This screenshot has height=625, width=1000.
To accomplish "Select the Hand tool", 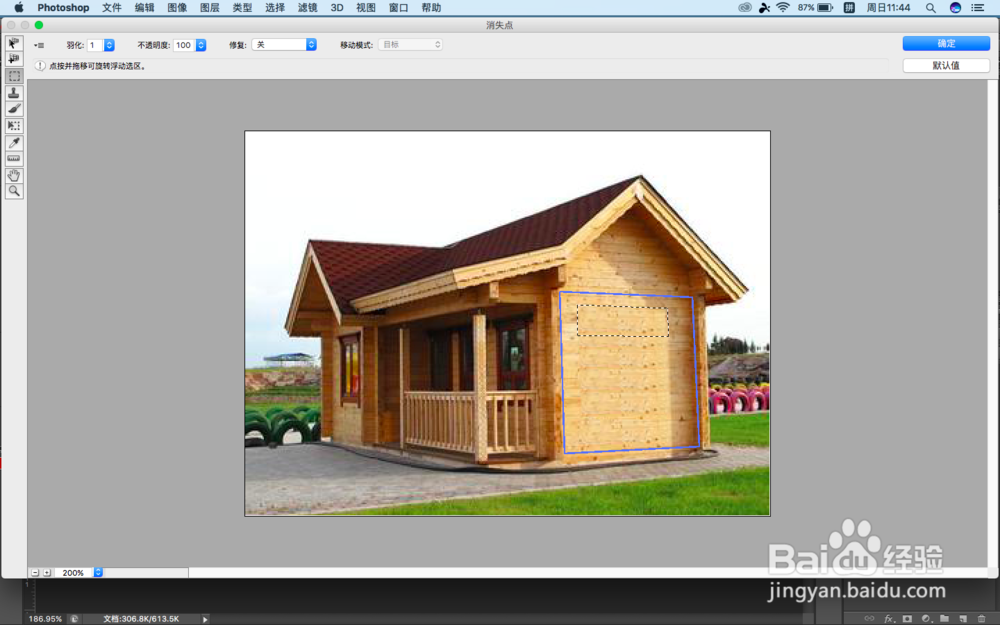I will [x=14, y=175].
